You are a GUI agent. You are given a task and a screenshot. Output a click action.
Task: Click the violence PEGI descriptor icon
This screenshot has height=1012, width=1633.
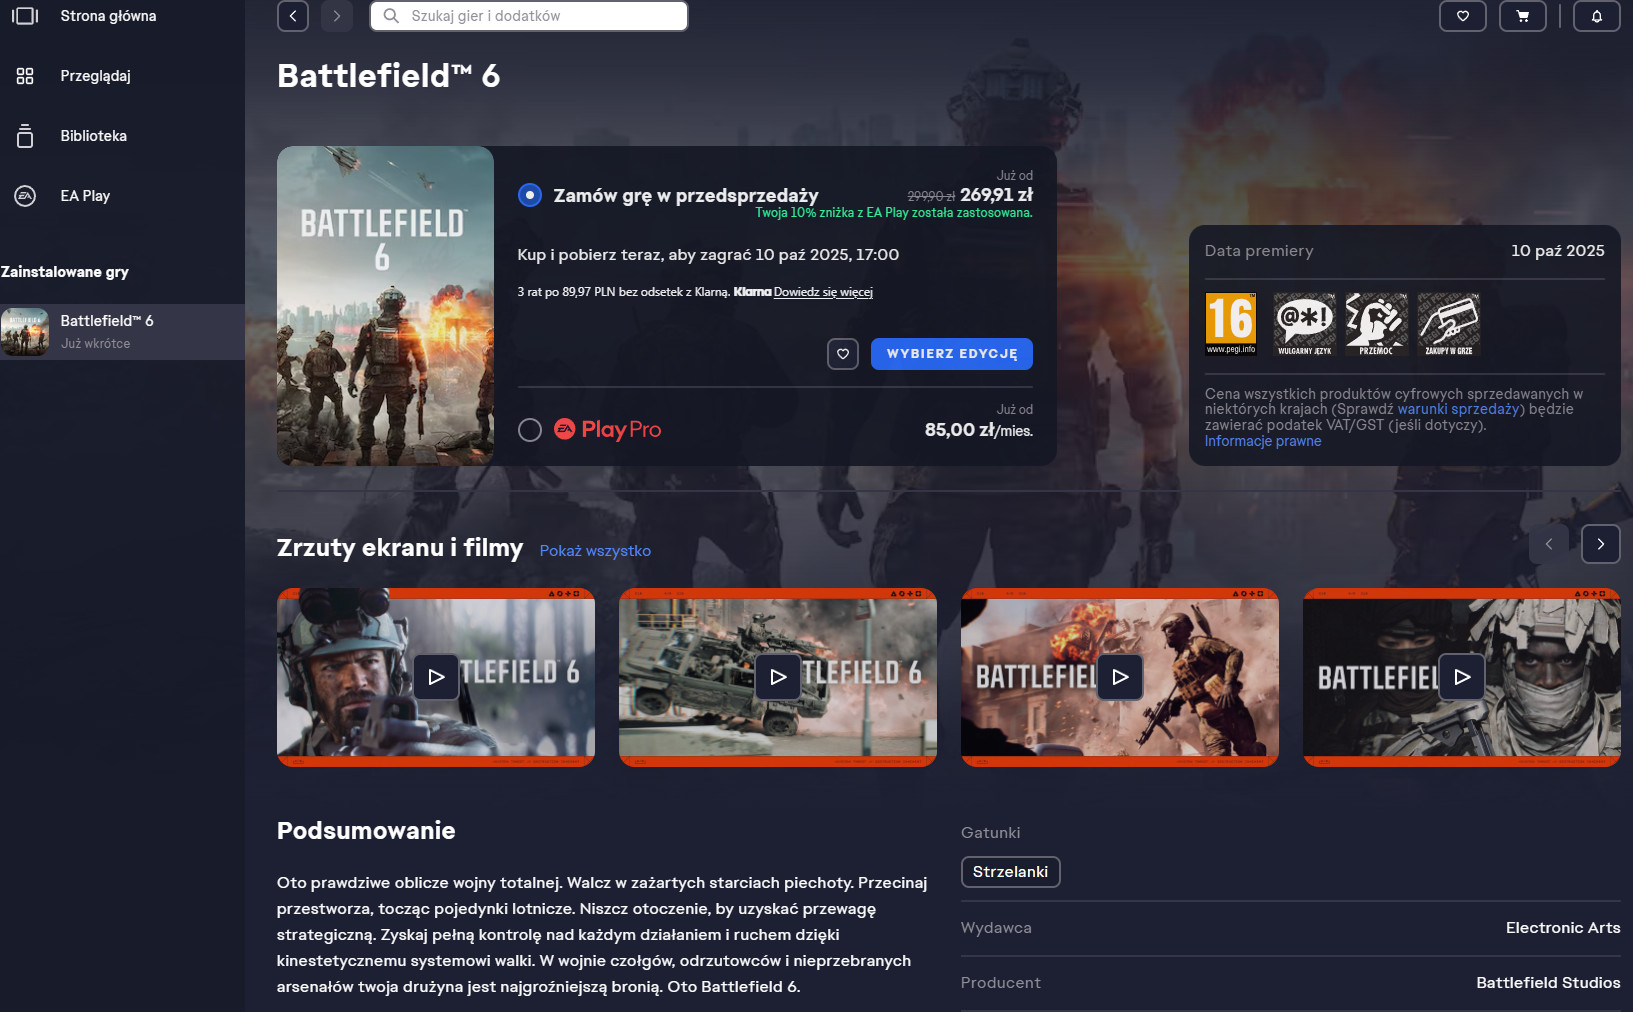(1377, 324)
